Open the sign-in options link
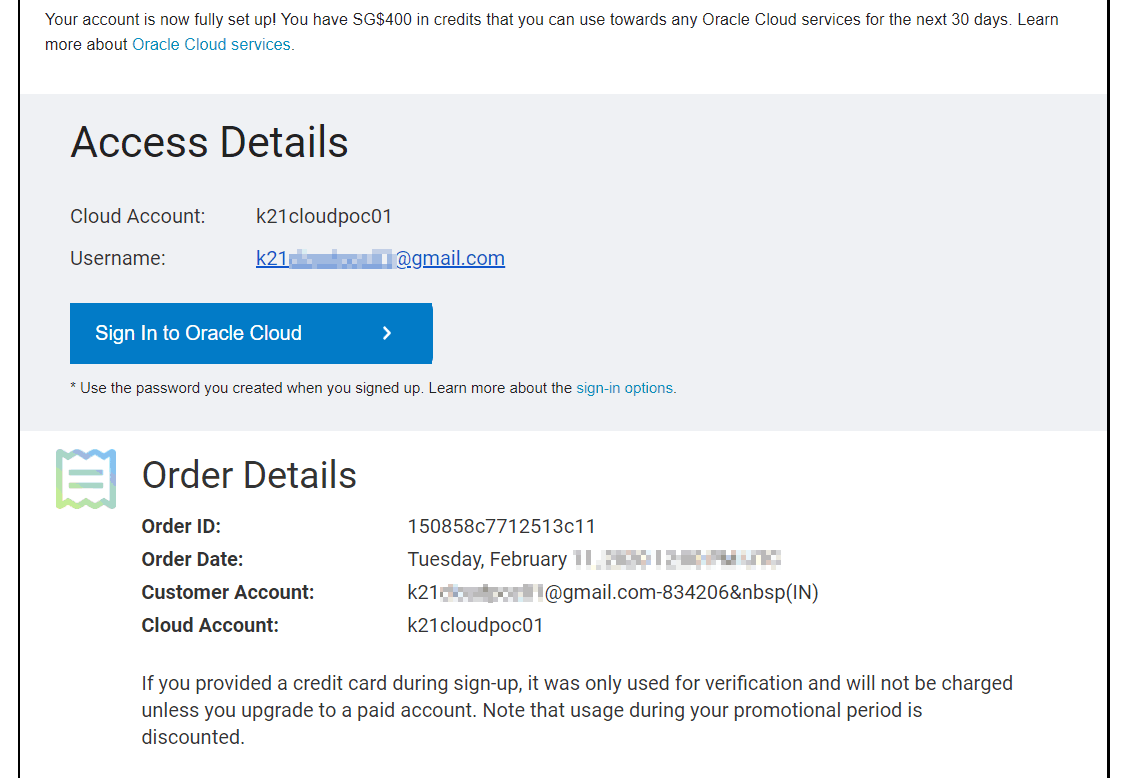The height and width of the screenshot is (778, 1128). 624,388
